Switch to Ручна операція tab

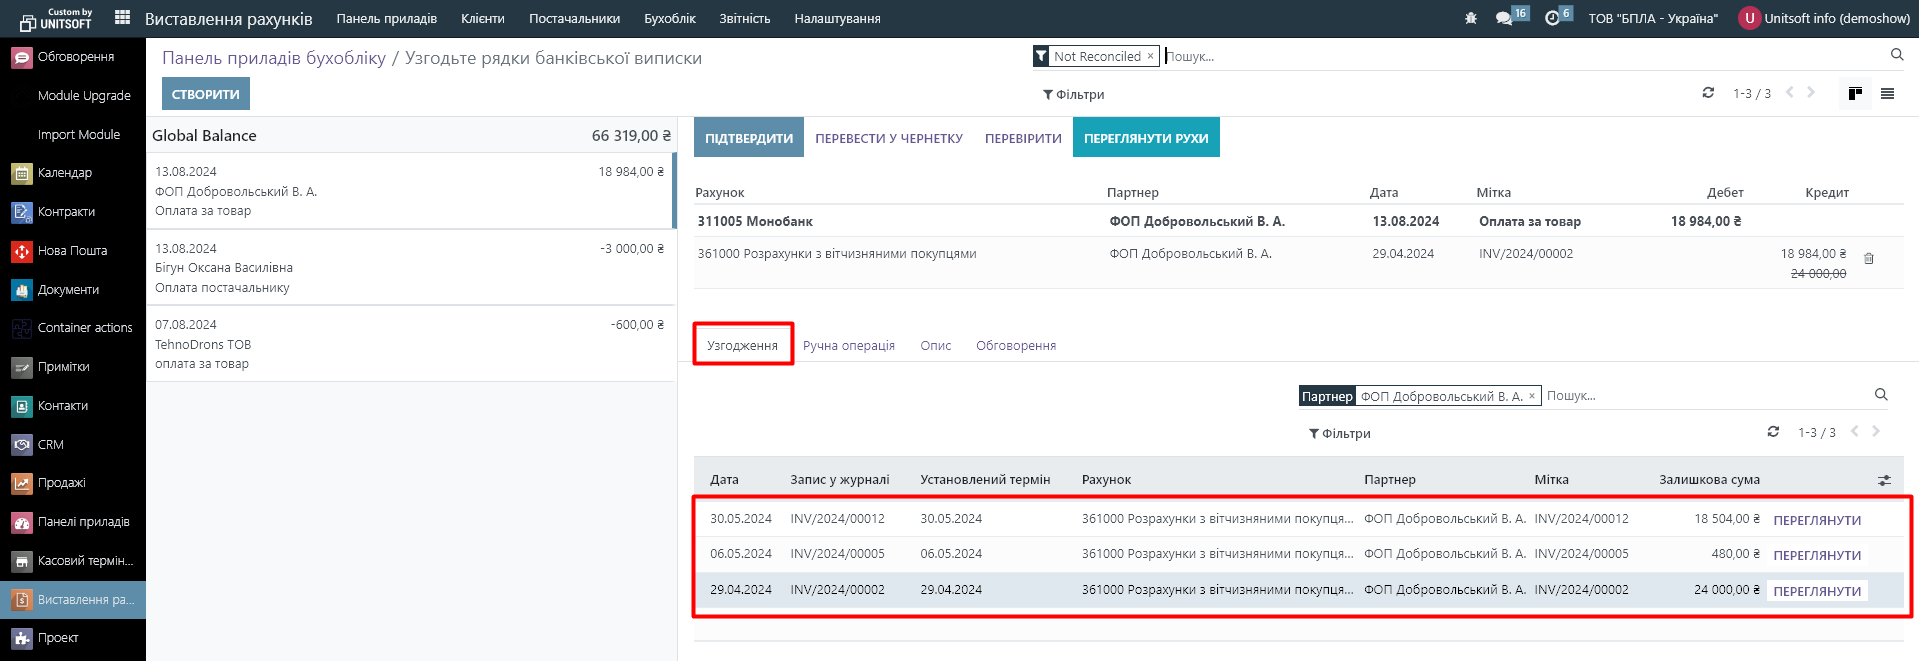[x=848, y=346]
